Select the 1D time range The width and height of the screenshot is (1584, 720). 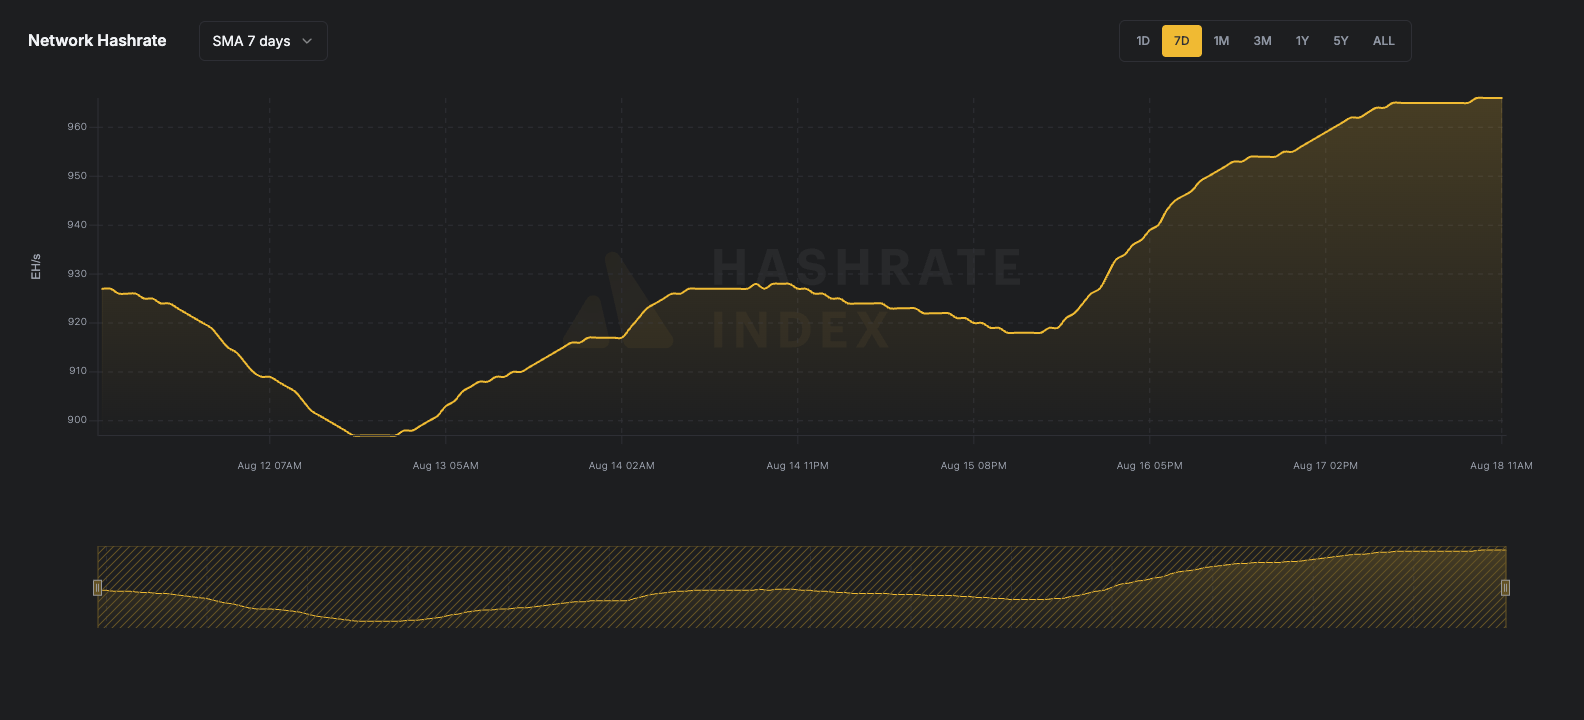pos(1143,41)
